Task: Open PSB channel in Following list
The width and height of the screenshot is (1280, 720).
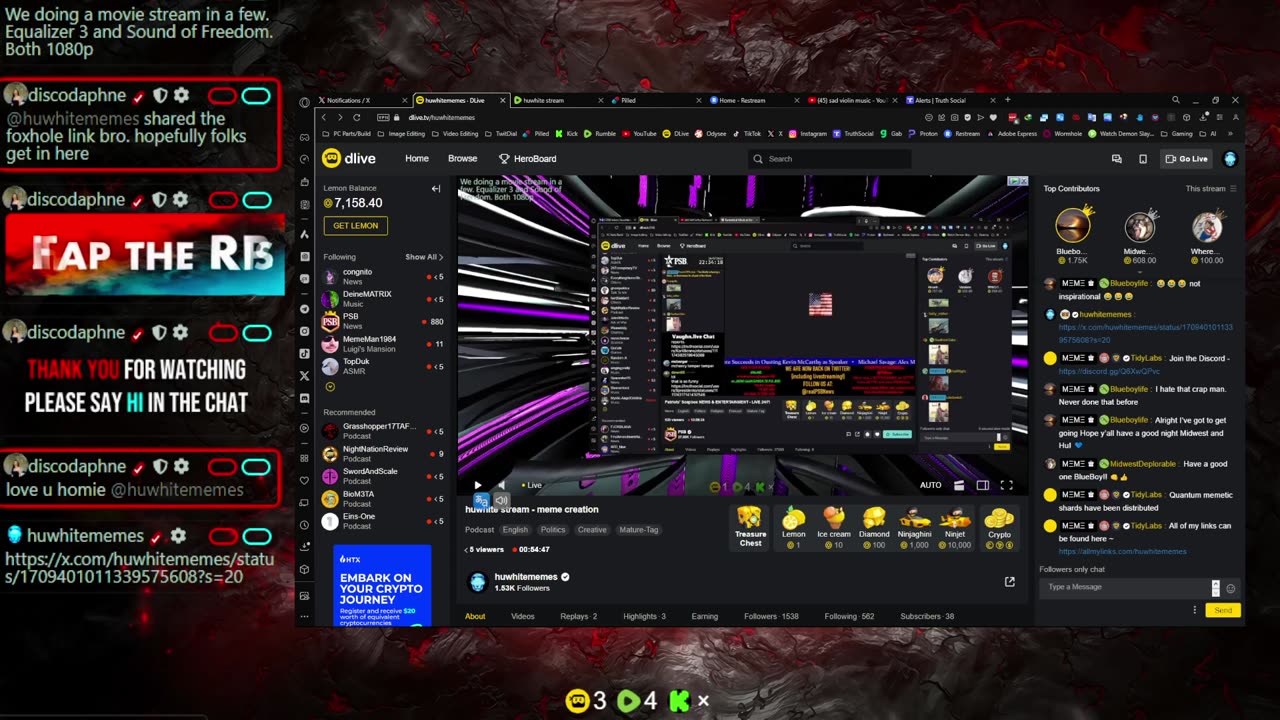Action: 383,321
